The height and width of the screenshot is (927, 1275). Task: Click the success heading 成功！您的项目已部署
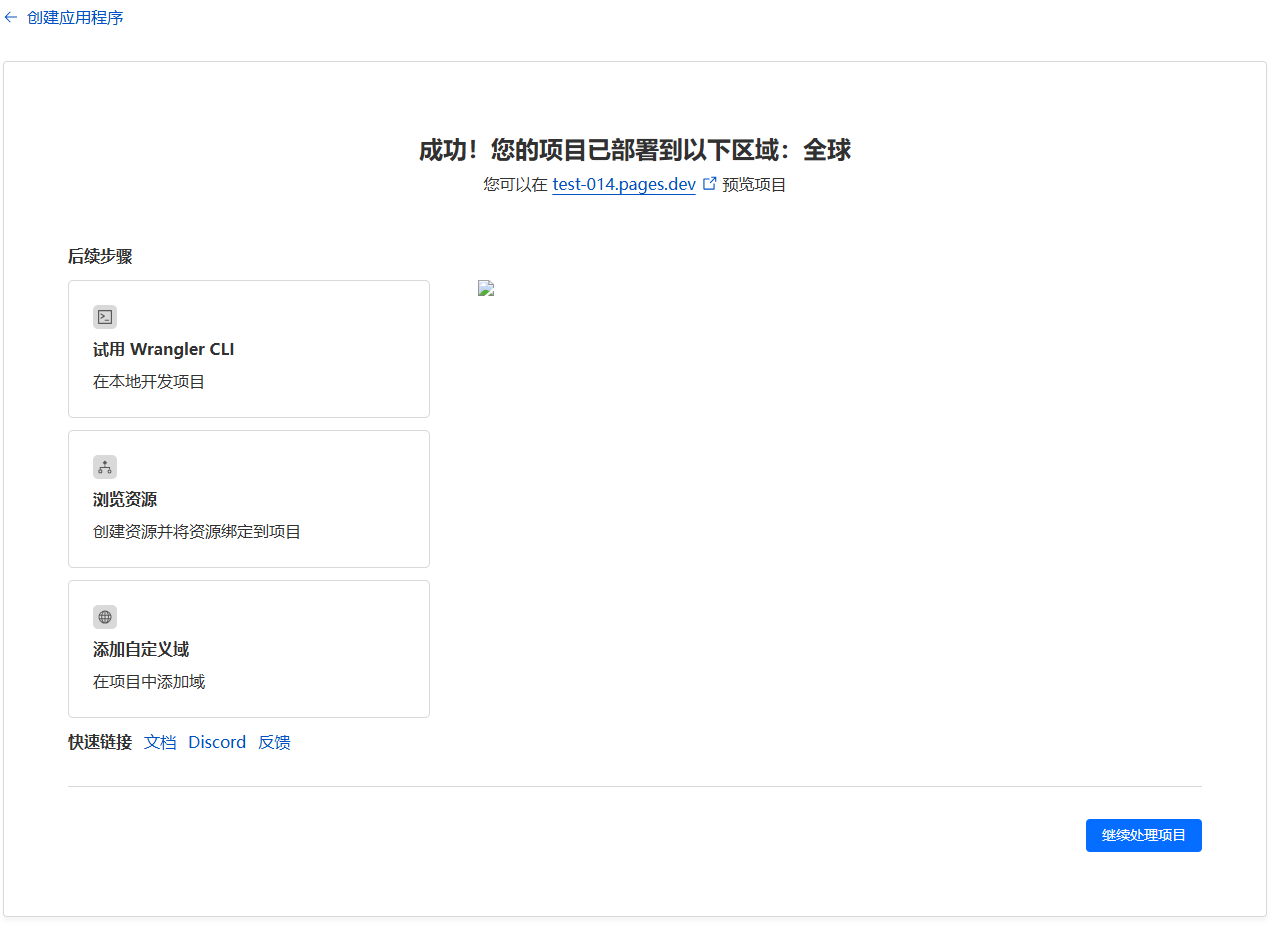[x=635, y=150]
